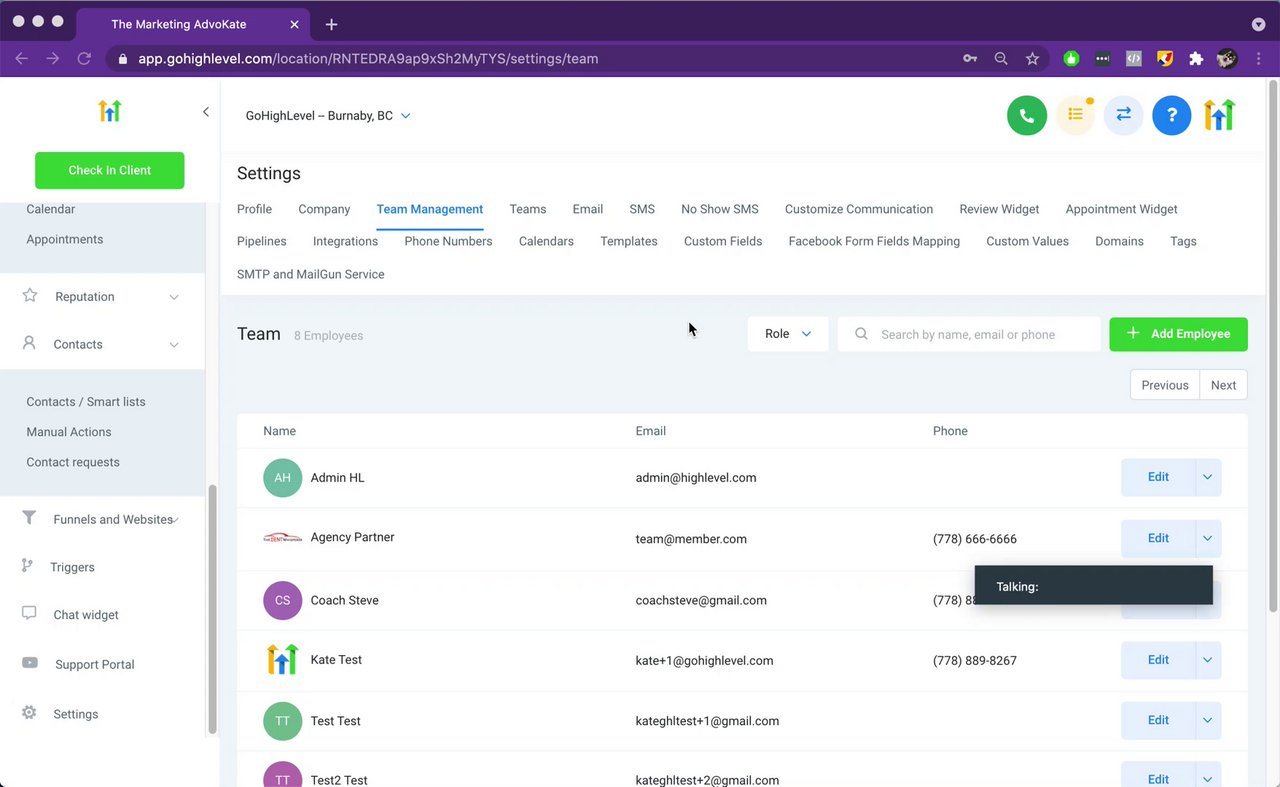
Task: Collapse the sidebar with the left chevron
Action: pos(206,112)
